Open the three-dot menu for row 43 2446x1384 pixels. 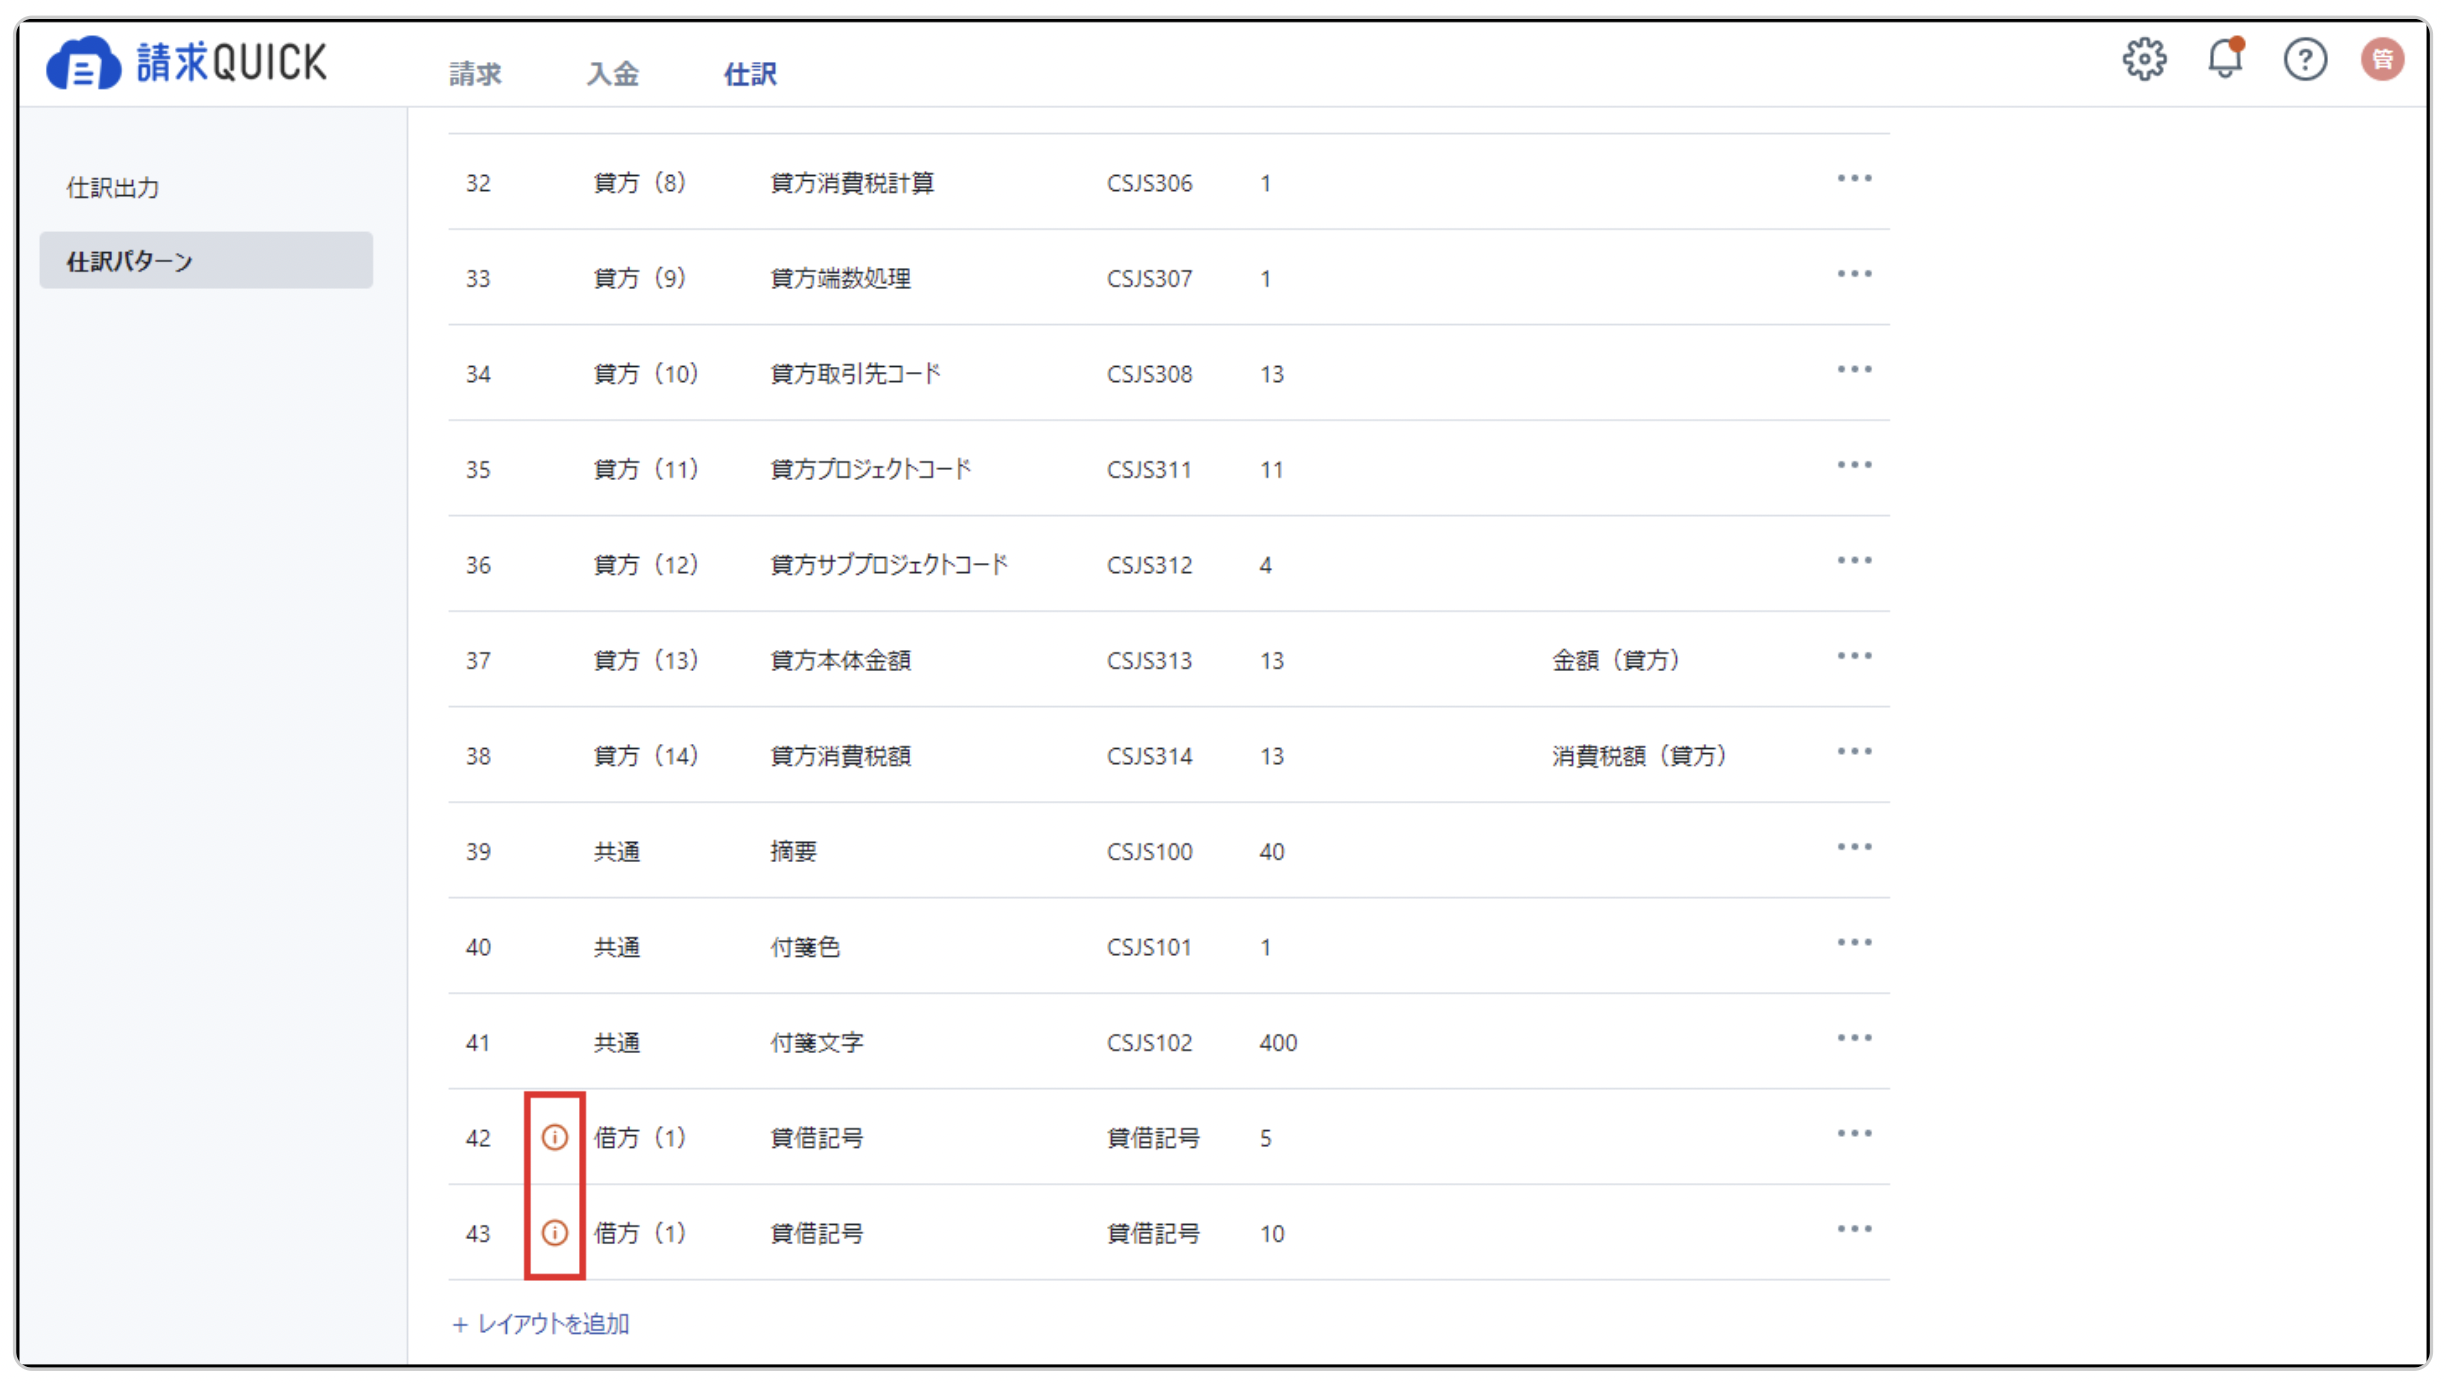pyautogui.click(x=1853, y=1230)
